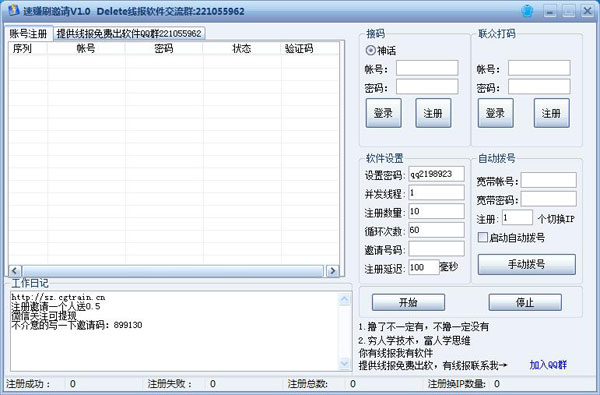Enable the 启动自动拨号 checkbox
This screenshot has height=395, width=600.
click(483, 237)
